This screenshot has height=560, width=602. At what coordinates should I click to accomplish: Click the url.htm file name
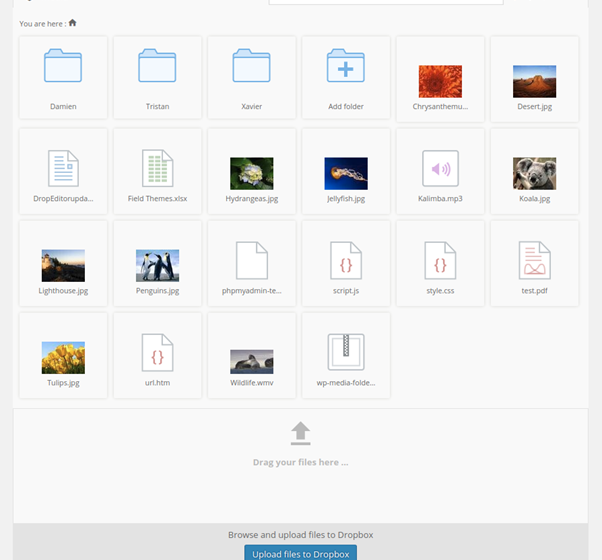tap(157, 383)
